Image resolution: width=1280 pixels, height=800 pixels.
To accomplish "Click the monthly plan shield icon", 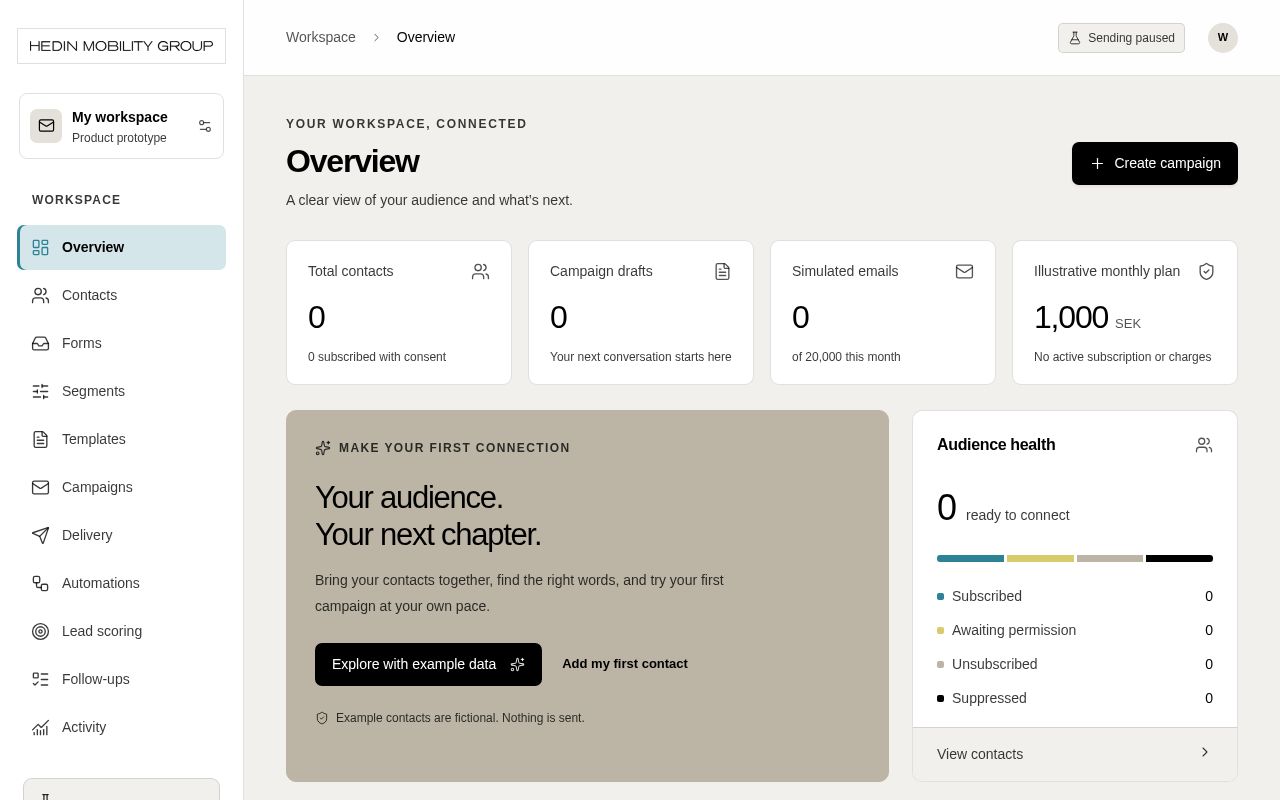I will pos(1207,271).
